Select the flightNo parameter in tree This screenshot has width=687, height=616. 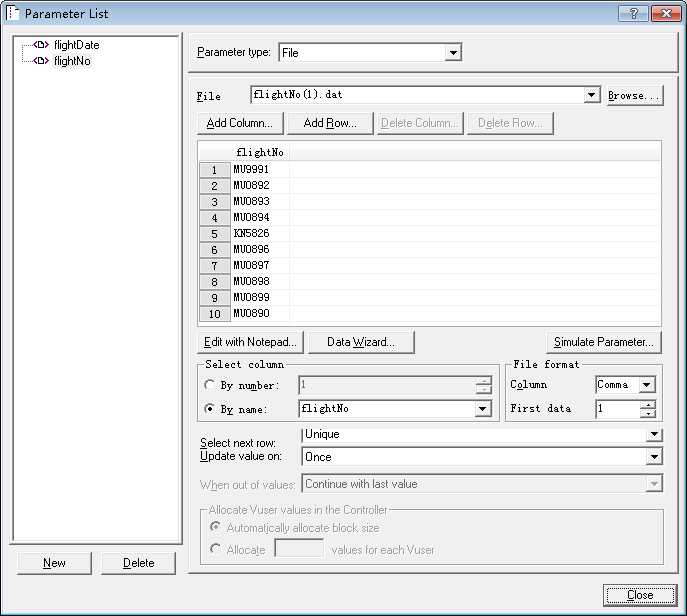72,61
